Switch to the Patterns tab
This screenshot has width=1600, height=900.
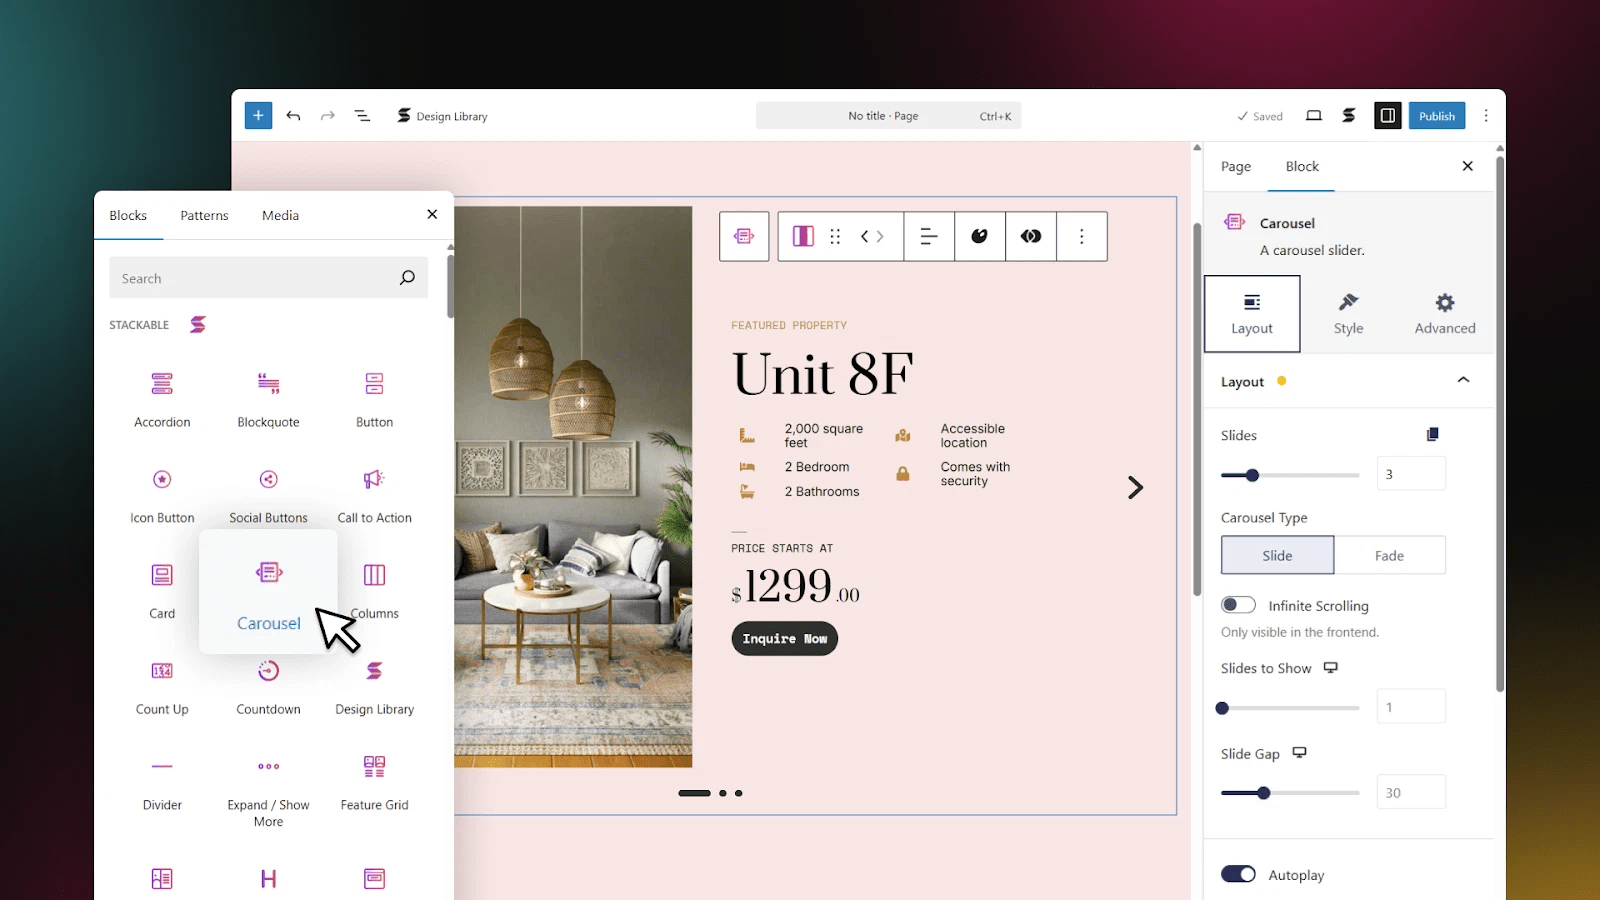coord(204,215)
